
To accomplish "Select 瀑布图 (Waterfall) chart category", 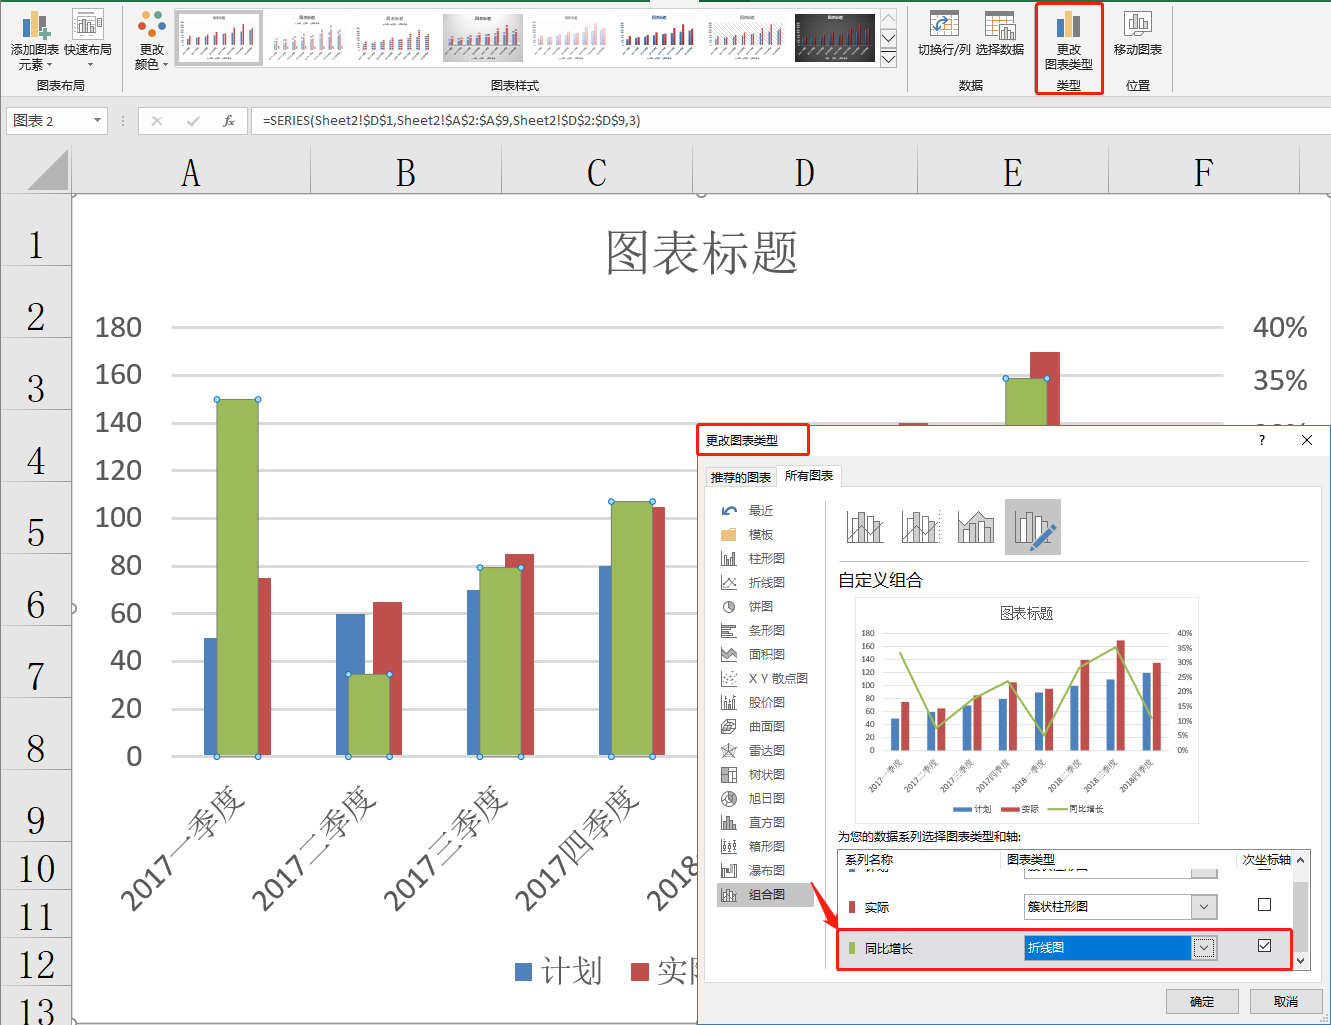I will coord(765,870).
